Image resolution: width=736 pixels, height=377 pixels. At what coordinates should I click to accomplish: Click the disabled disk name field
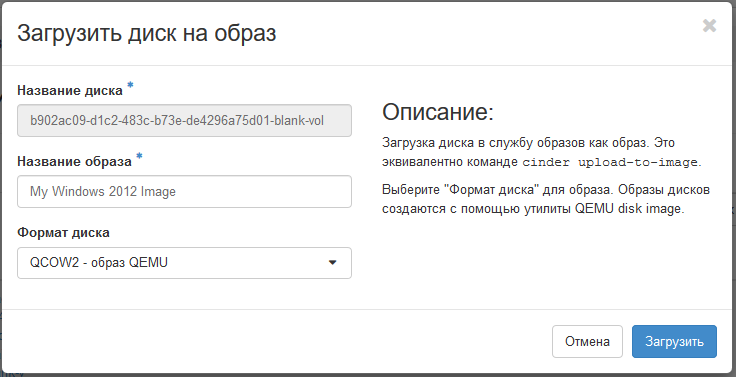tap(184, 121)
